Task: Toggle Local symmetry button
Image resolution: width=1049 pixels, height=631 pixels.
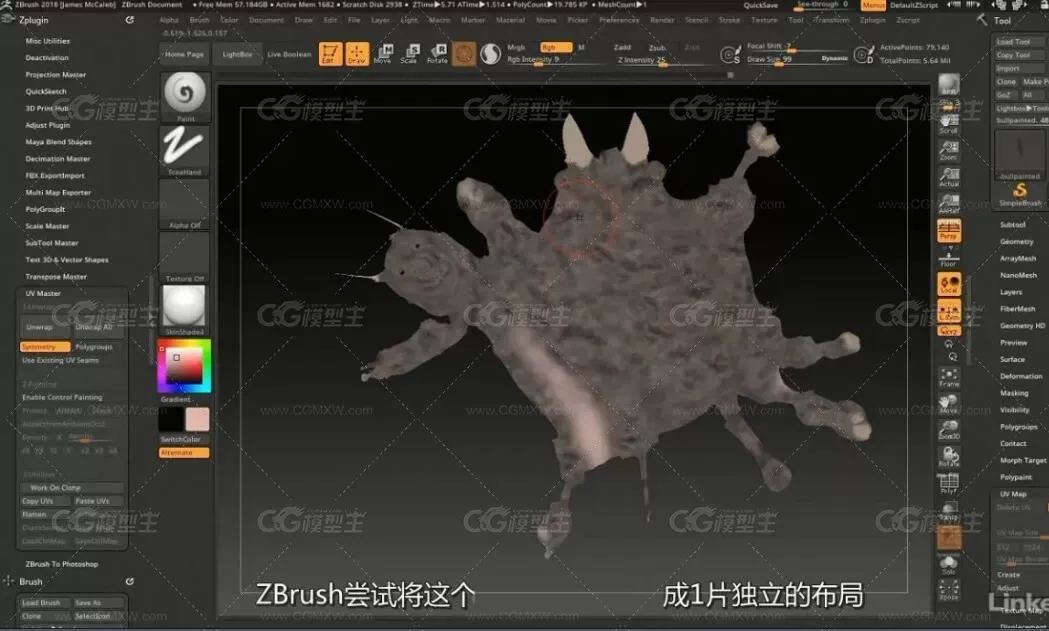Action: (x=949, y=284)
